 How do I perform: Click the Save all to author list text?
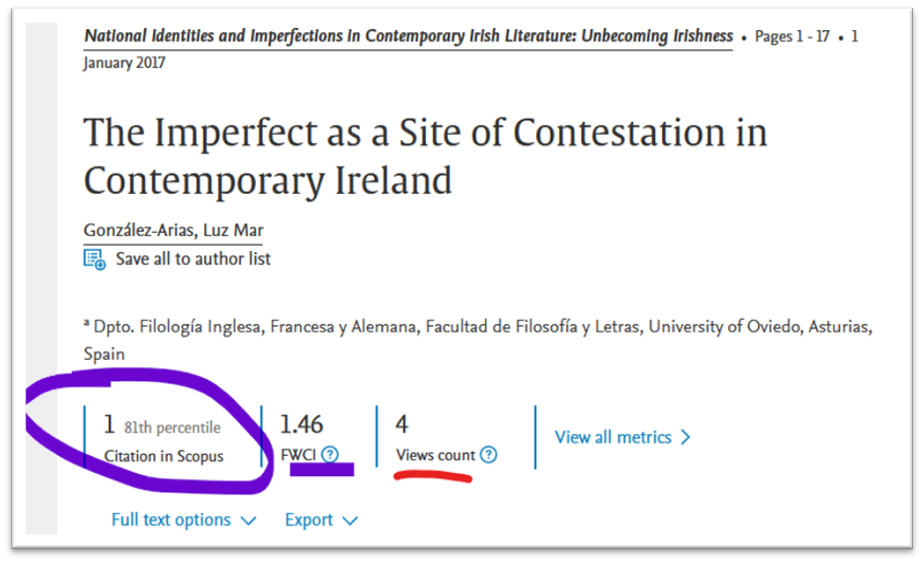[x=193, y=259]
